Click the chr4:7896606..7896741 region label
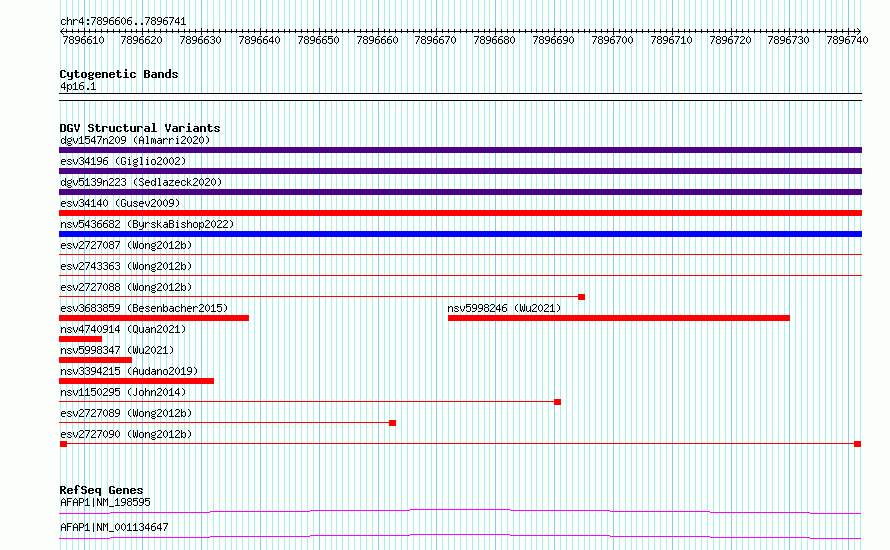 [x=123, y=22]
